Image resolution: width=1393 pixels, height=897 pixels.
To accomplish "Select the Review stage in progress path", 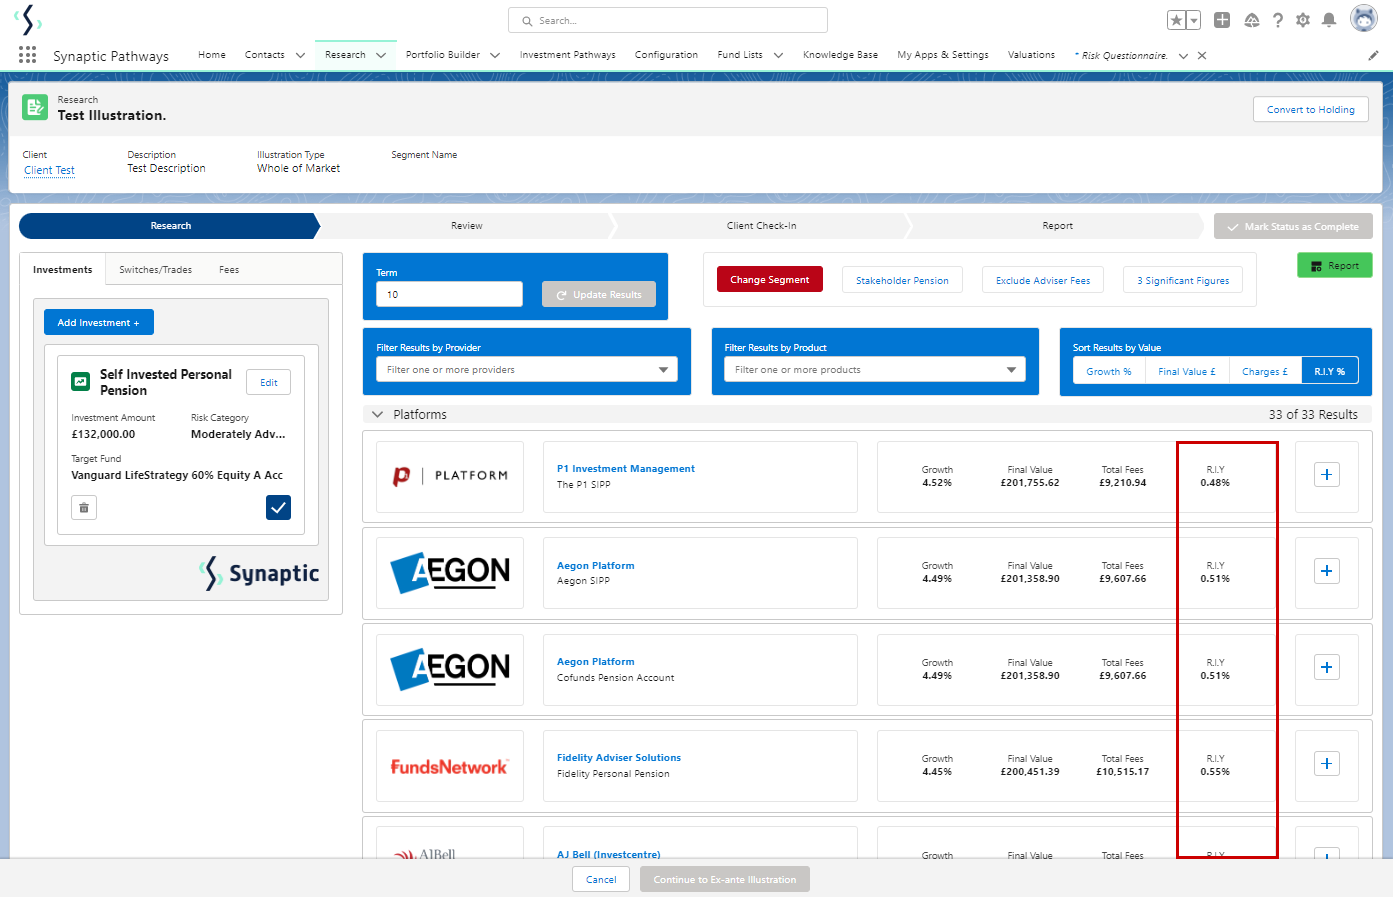I will [x=466, y=226].
